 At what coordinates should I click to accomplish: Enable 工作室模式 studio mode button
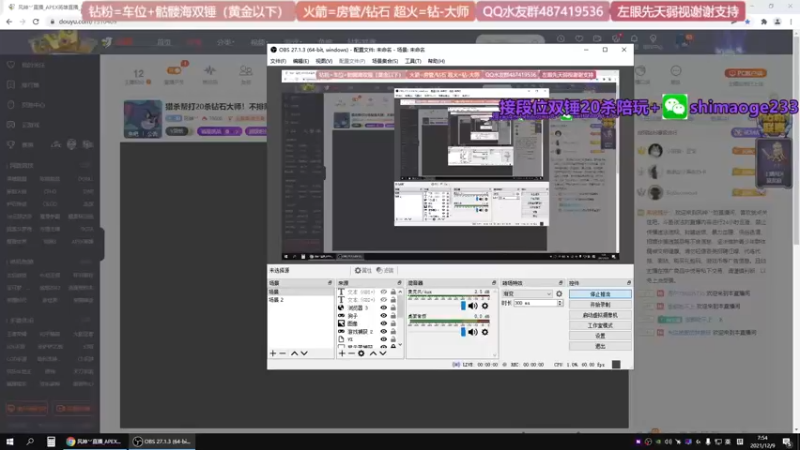click(600, 326)
